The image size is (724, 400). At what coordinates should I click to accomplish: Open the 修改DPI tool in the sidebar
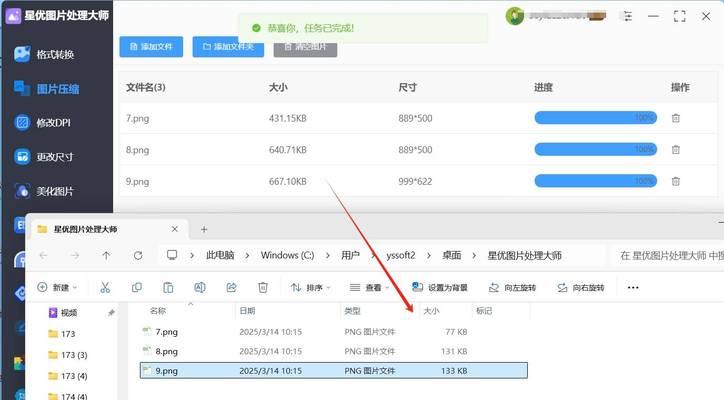(x=42, y=122)
